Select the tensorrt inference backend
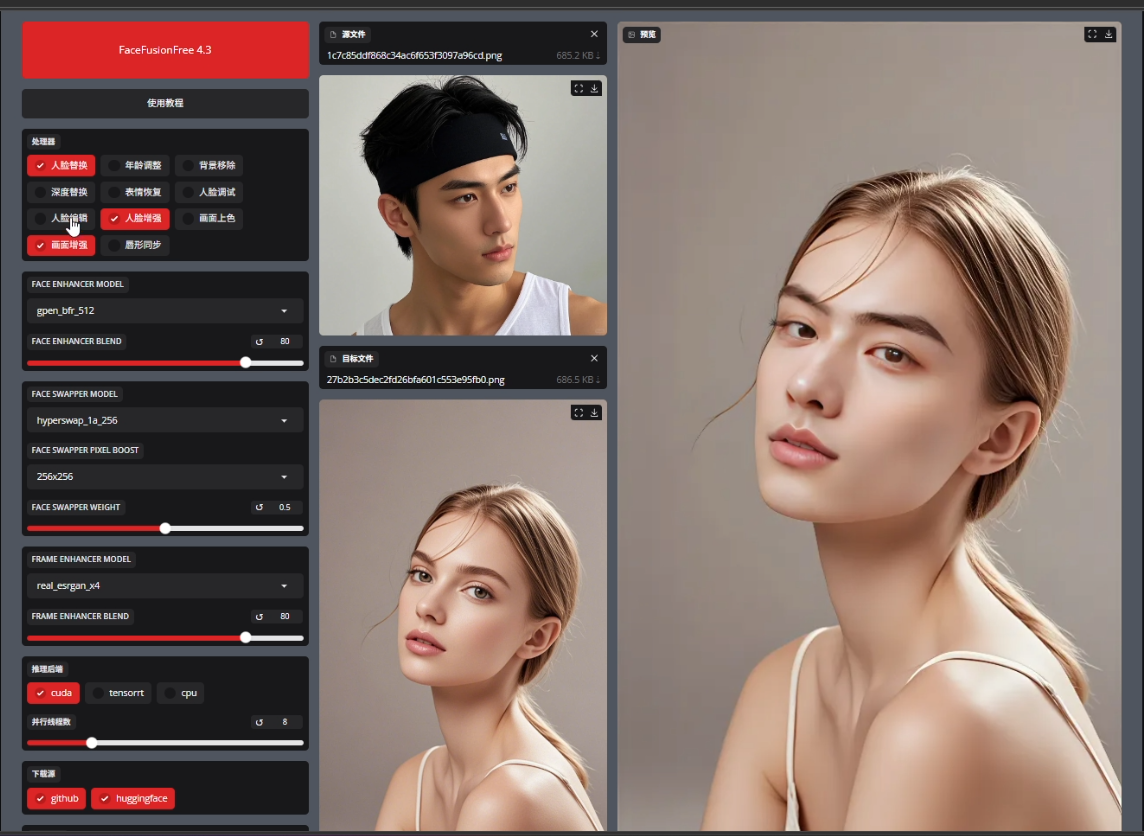This screenshot has height=836, width=1144. [x=118, y=693]
